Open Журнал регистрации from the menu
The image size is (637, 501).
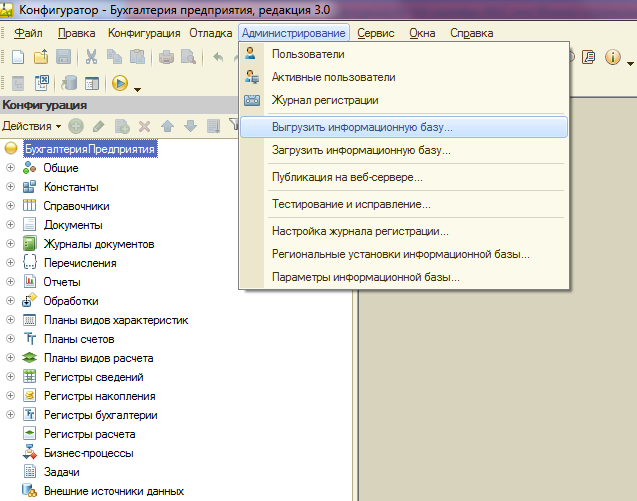(x=325, y=100)
